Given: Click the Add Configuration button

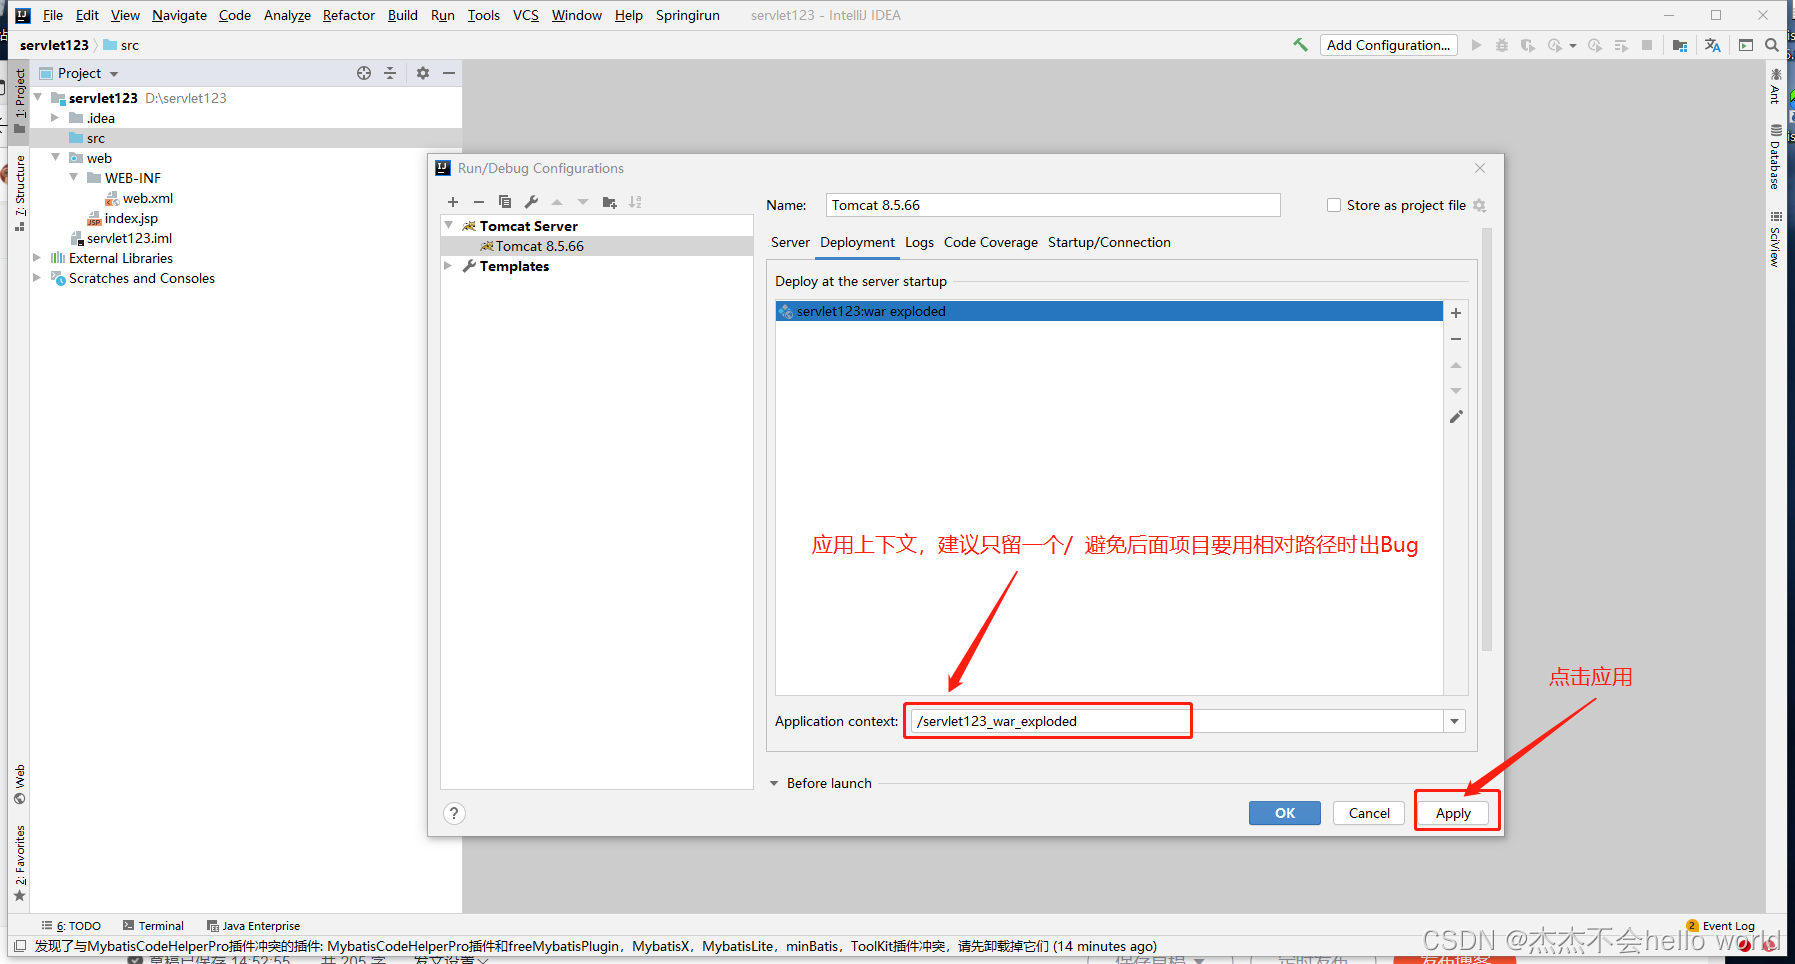Looking at the screenshot, I should 1388,45.
